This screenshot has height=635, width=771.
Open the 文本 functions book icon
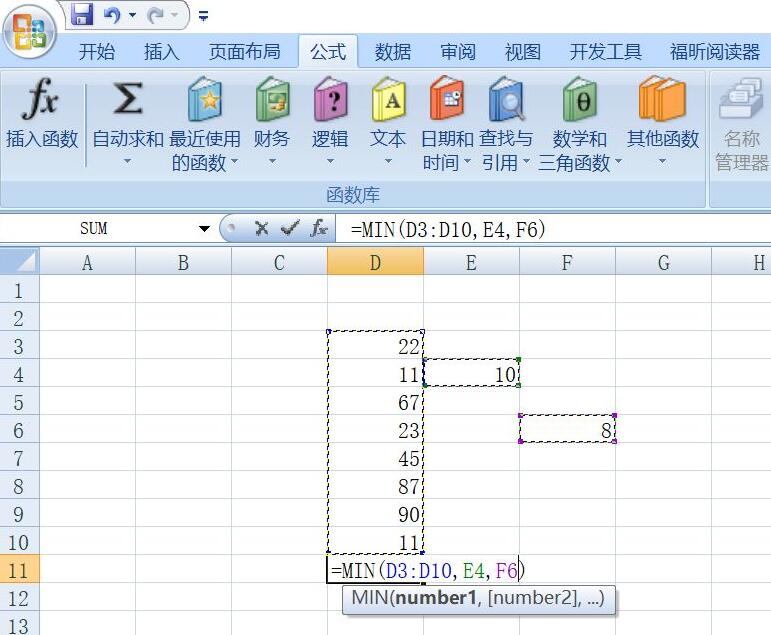click(x=388, y=99)
